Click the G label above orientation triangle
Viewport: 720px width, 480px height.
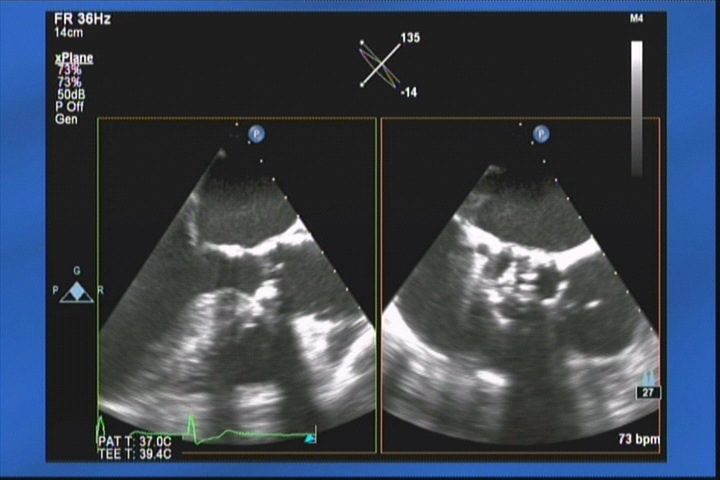[x=77, y=271]
